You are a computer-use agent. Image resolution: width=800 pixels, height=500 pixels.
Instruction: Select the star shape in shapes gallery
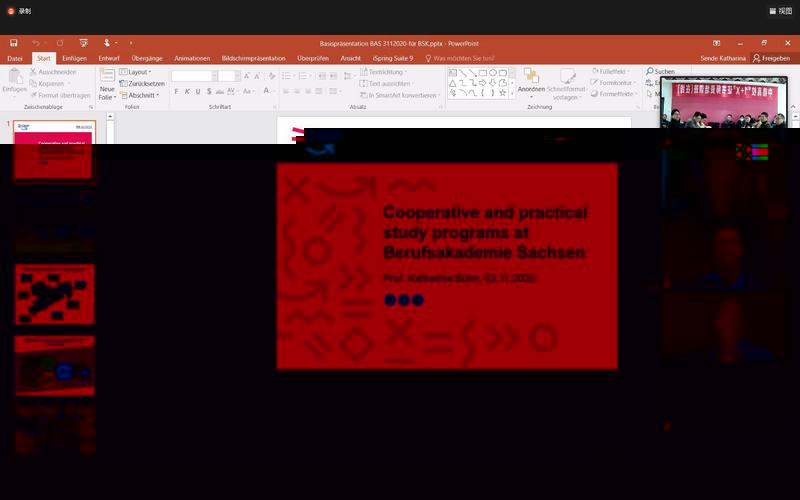503,93
